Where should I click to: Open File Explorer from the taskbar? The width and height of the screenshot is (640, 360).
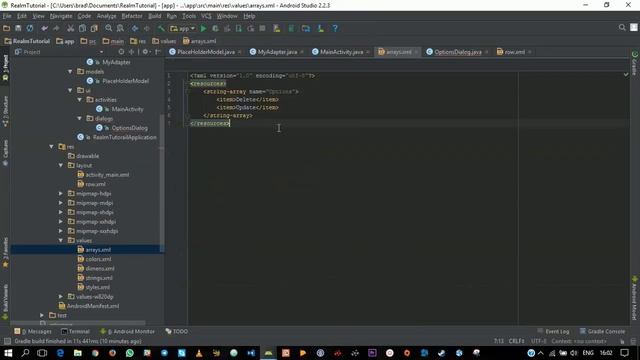78,353
